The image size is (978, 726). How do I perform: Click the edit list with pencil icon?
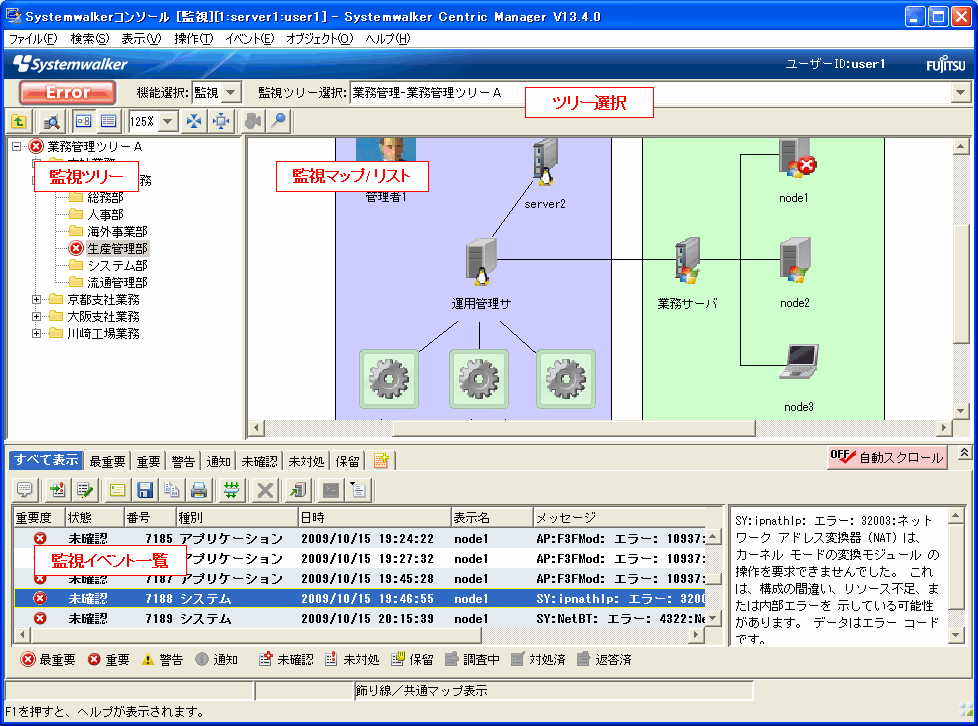point(84,490)
